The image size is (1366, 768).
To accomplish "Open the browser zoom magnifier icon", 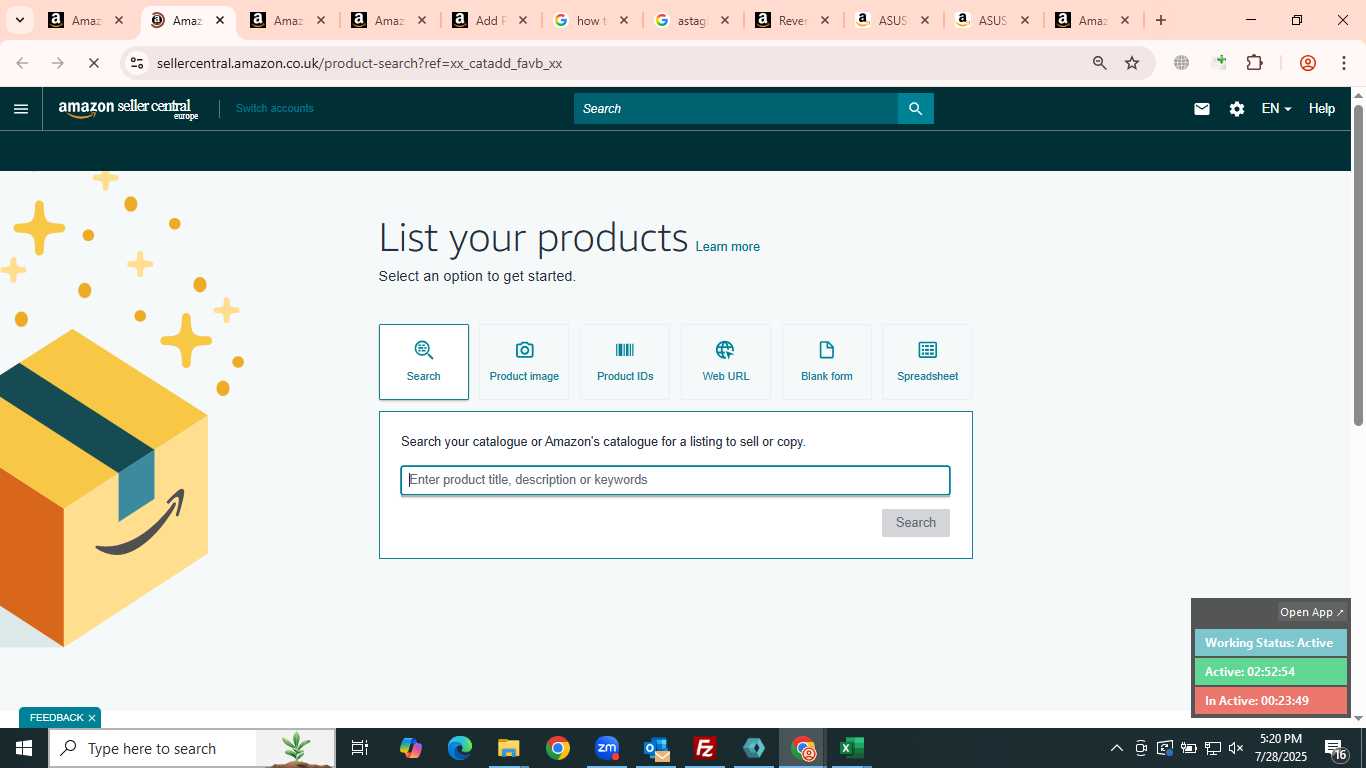I will 1099,63.
